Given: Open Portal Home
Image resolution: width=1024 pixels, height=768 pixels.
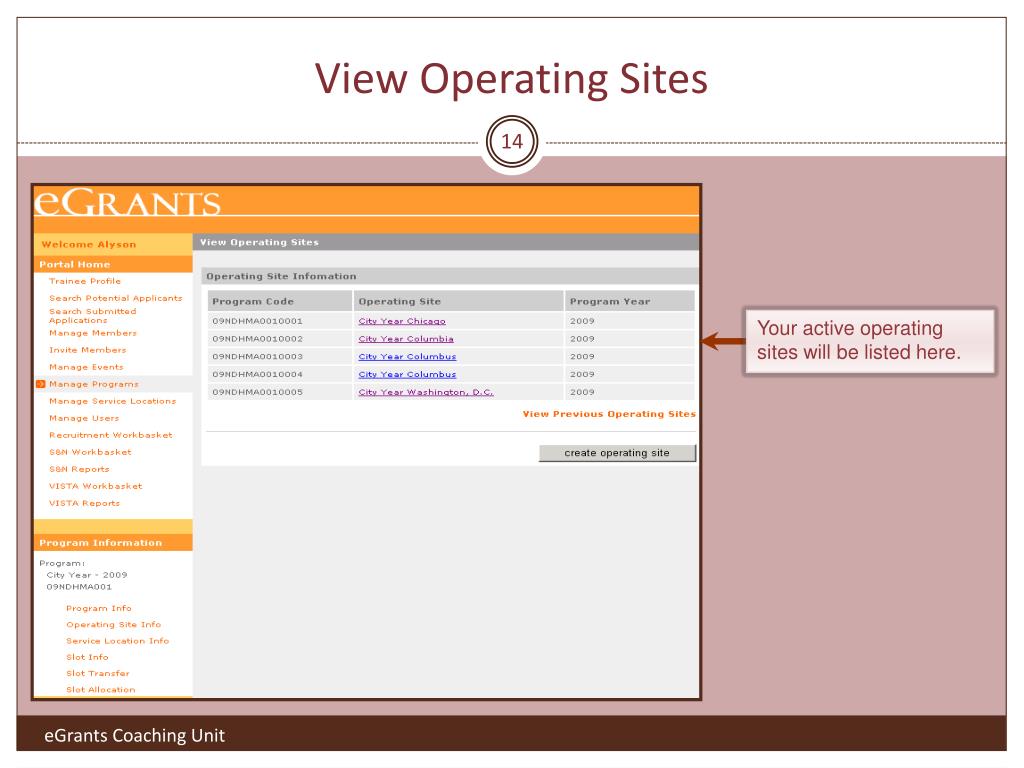Looking at the screenshot, I should pos(74,264).
